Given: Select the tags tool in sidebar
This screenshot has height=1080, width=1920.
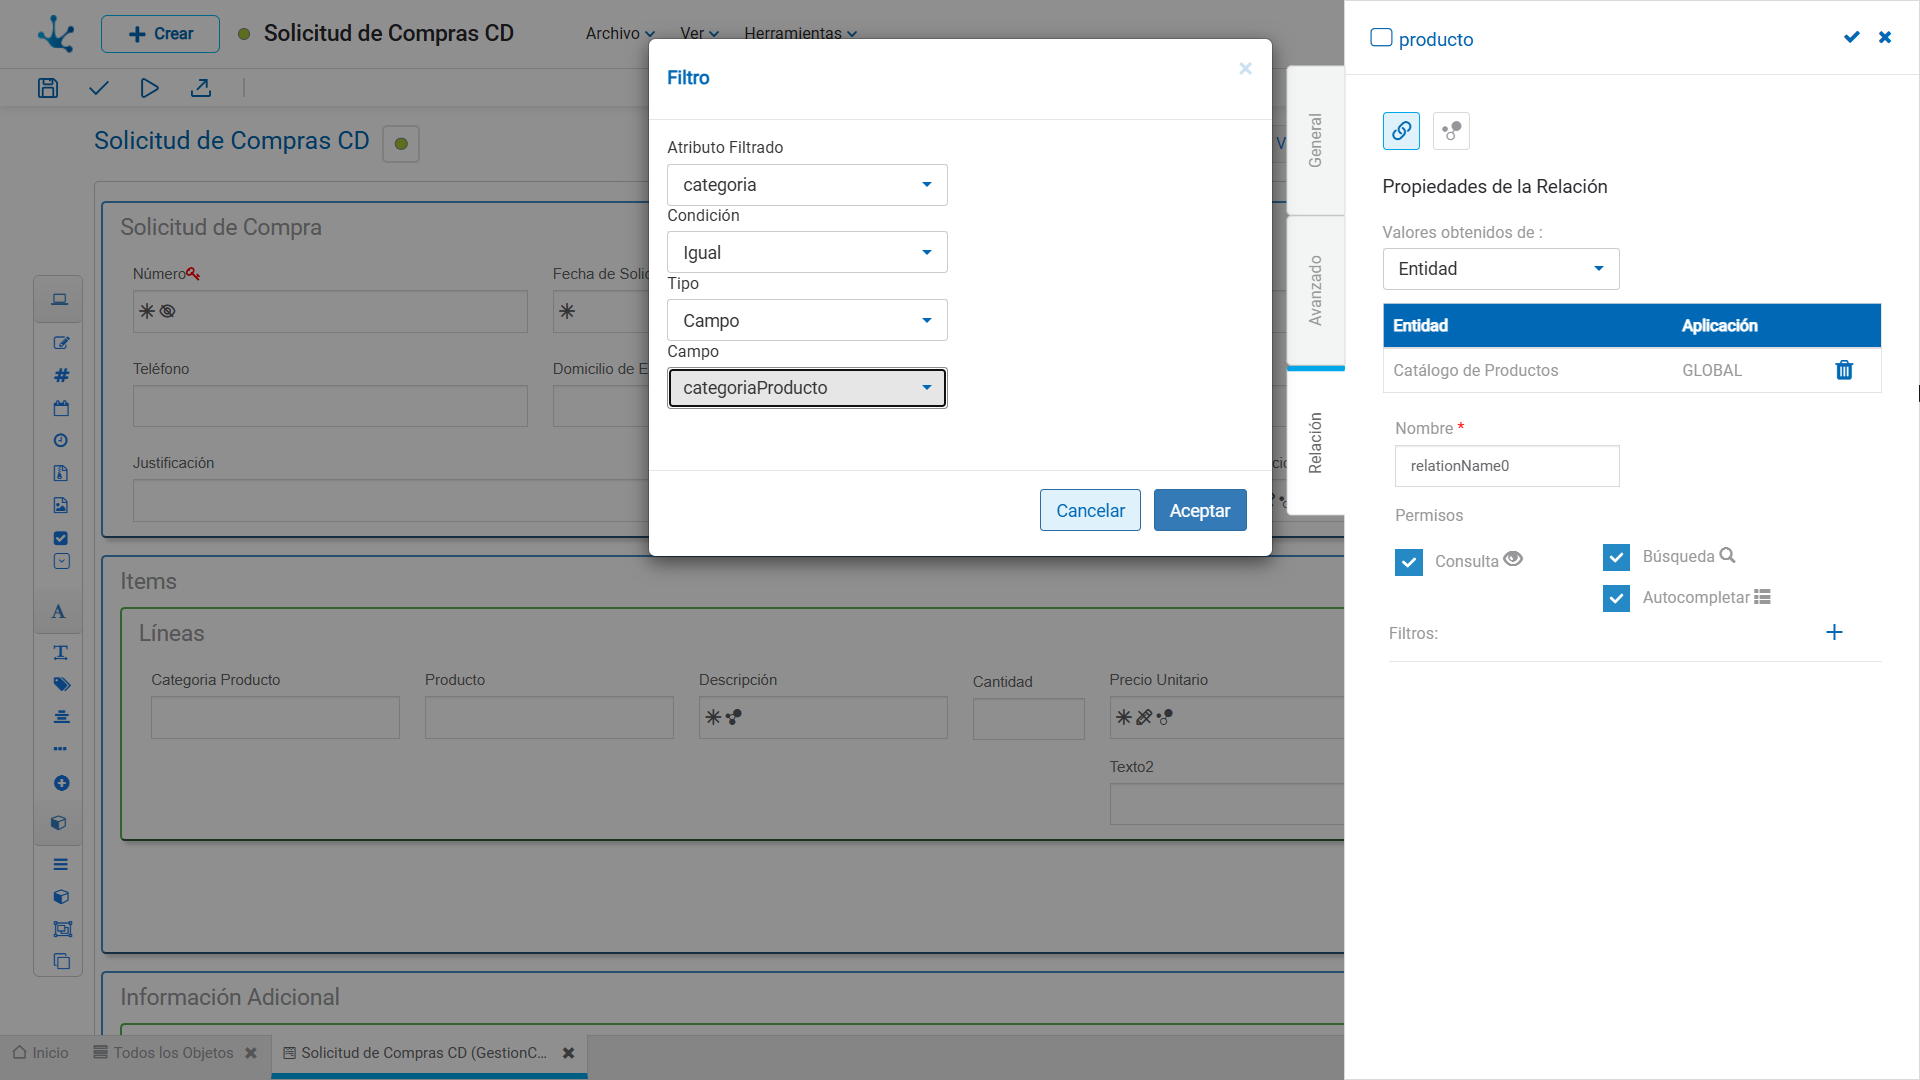Looking at the screenshot, I should pyautogui.click(x=61, y=684).
